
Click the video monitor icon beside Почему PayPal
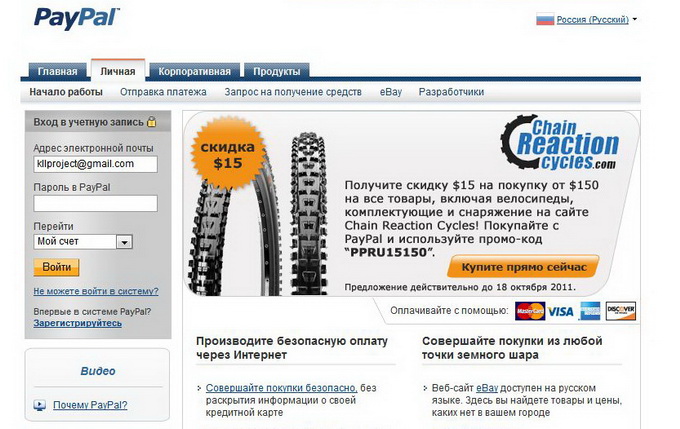39,406
